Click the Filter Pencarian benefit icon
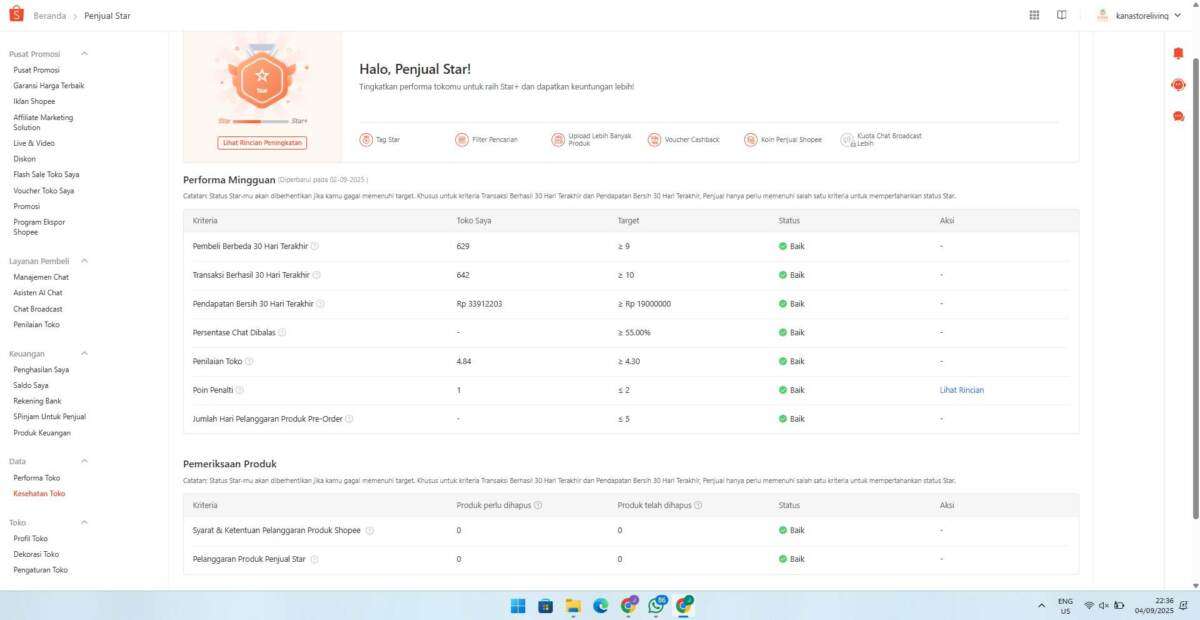Viewport: 1200px width, 620px height. point(462,140)
